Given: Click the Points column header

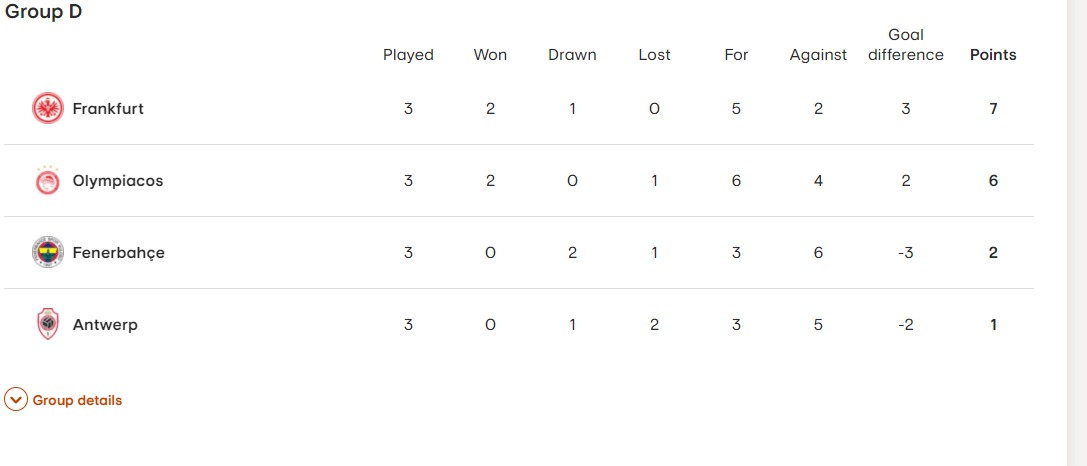Looking at the screenshot, I should [x=993, y=55].
